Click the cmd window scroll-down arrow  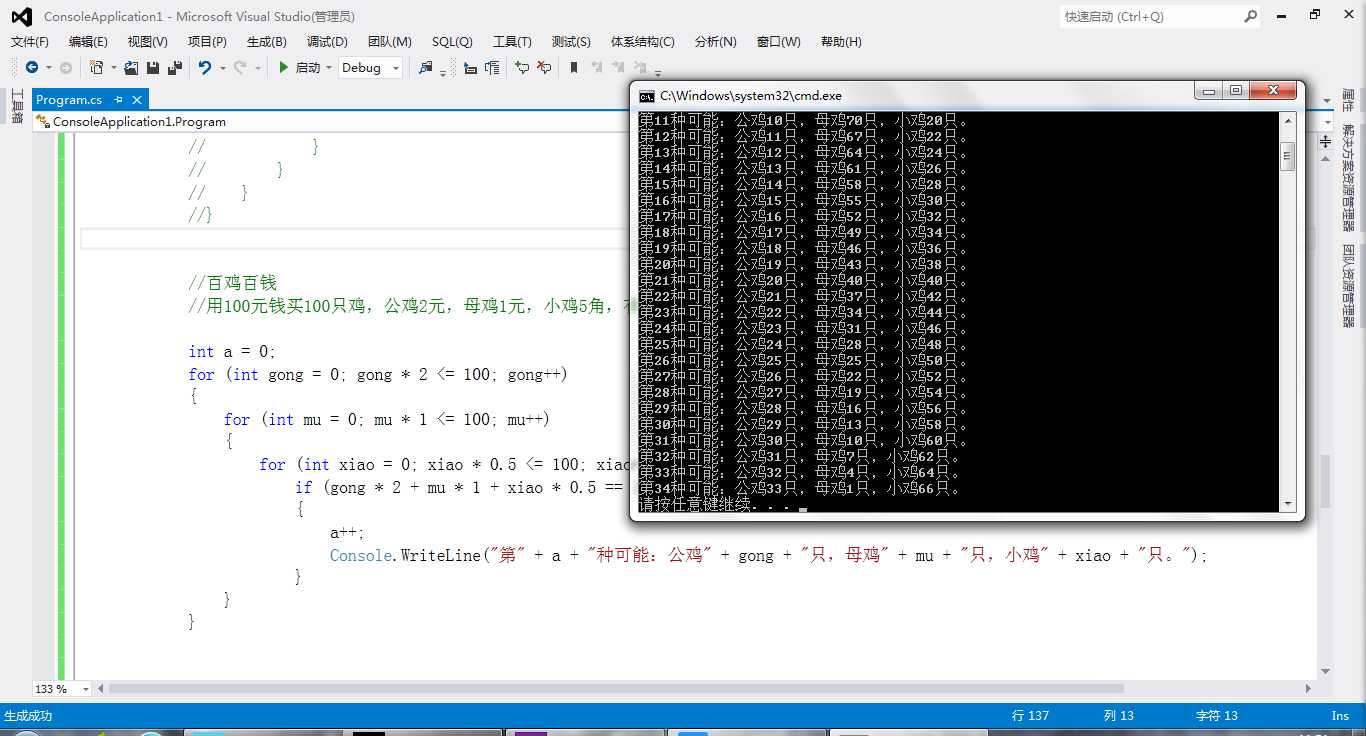pyautogui.click(x=1288, y=504)
